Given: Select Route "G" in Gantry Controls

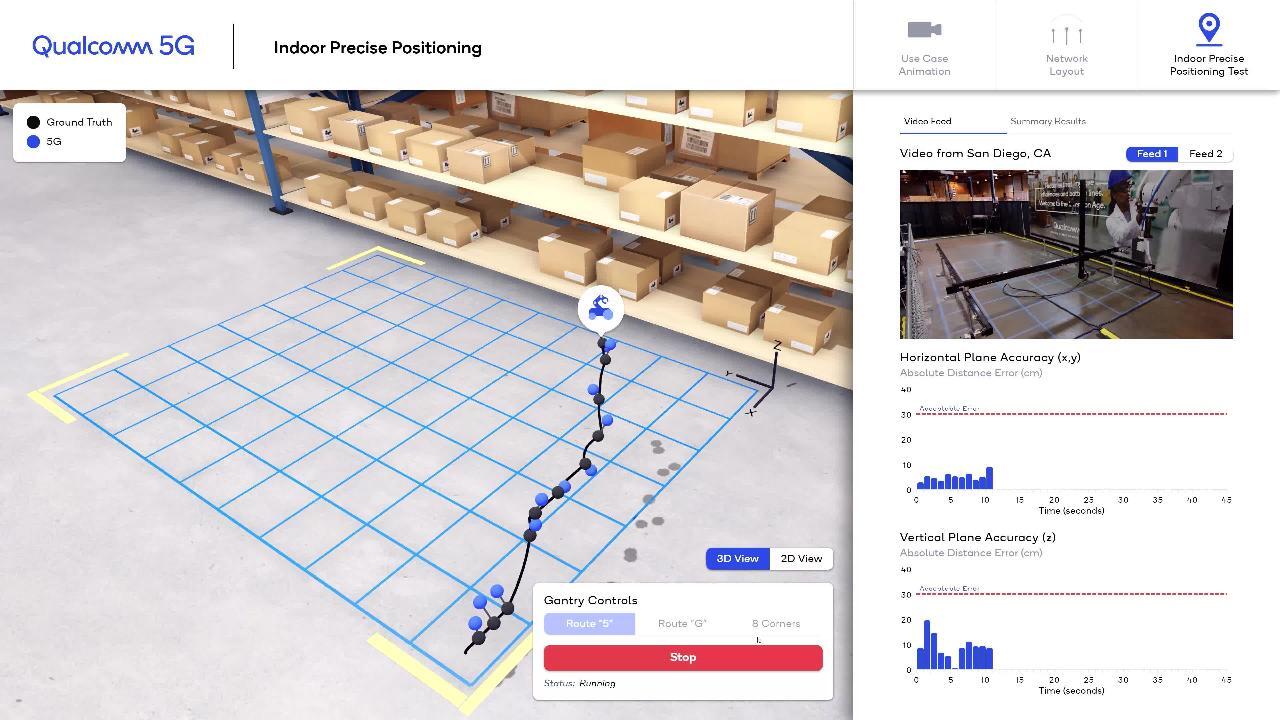Looking at the screenshot, I should point(682,623).
